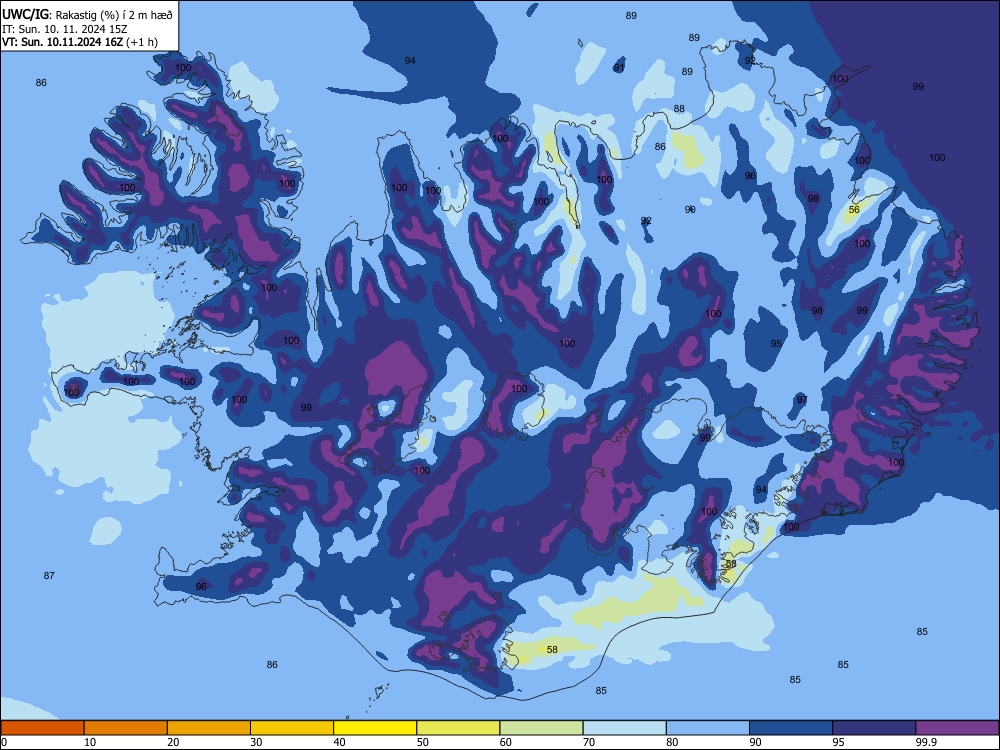Pick the purple 99.9+ legend swatch

tap(957, 728)
